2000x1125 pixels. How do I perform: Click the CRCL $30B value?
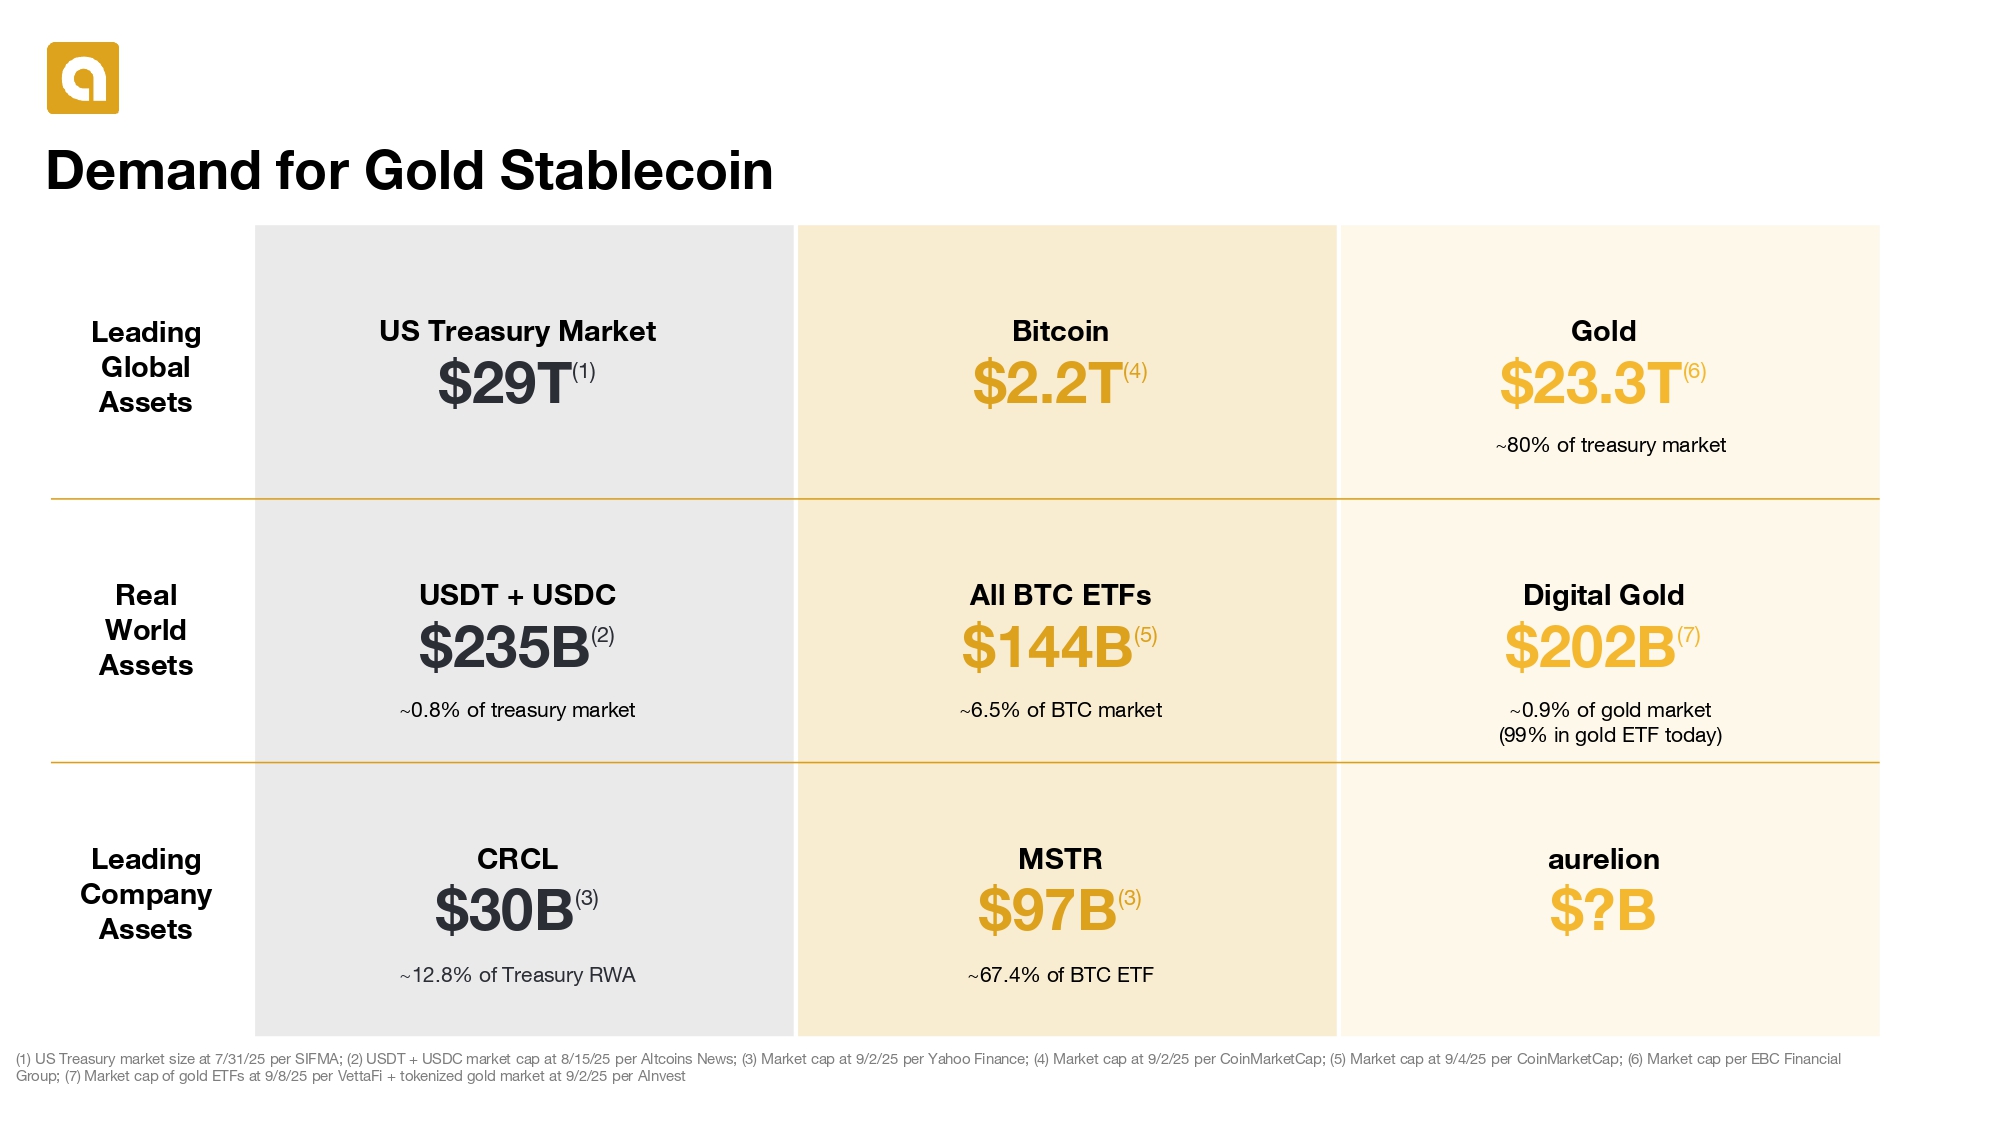tap(505, 911)
